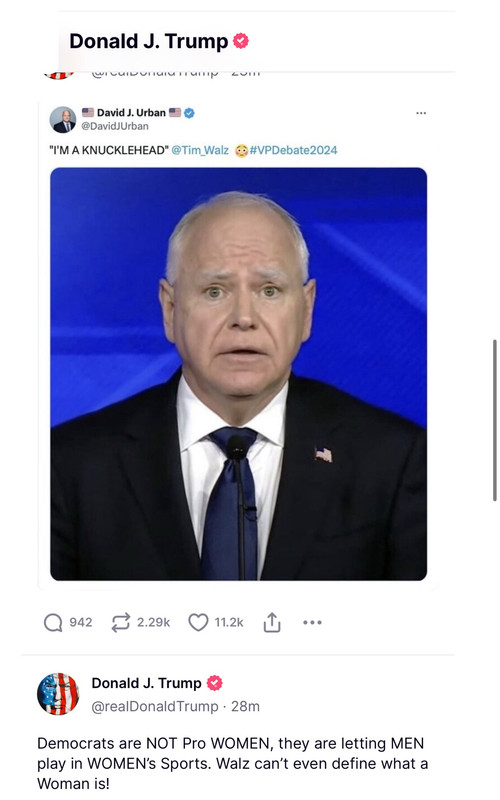Open @realDonaldTrump handle on lower post
The height and width of the screenshot is (800, 500).
point(155,706)
